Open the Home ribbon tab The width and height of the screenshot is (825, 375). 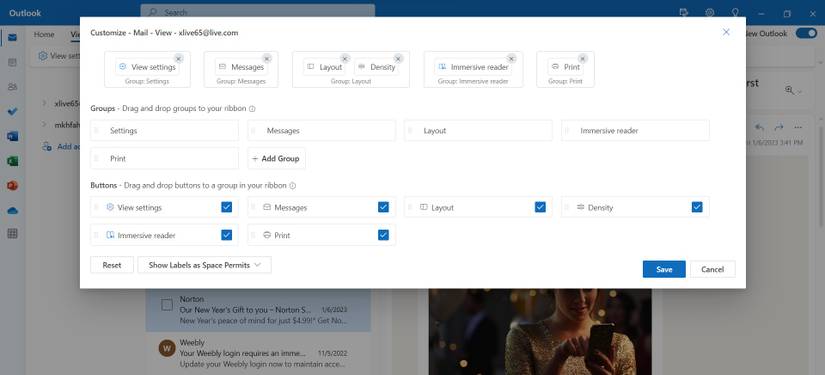[44, 34]
